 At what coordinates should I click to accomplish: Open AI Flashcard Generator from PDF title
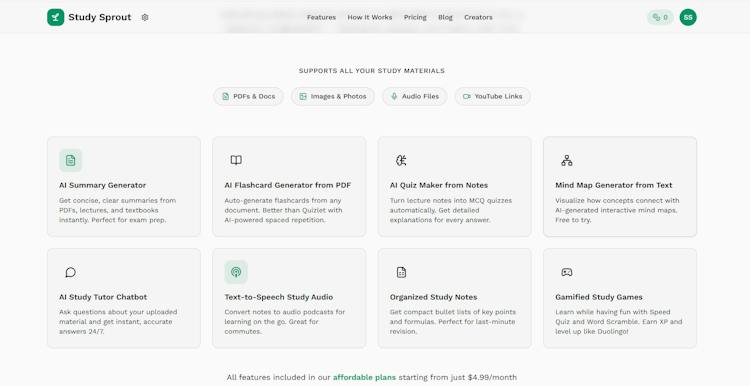(x=288, y=185)
